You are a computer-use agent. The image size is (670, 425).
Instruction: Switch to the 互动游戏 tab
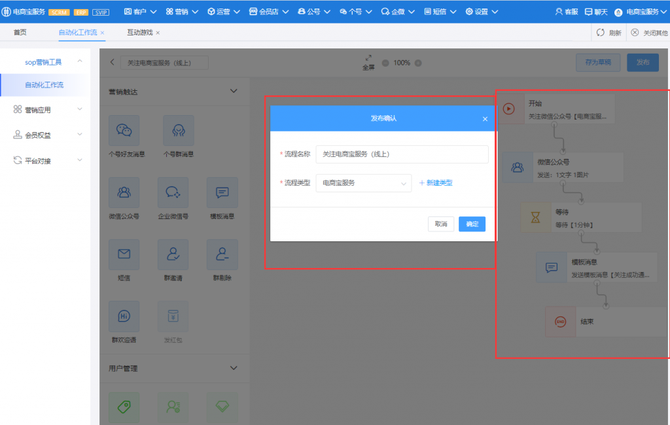tap(140, 32)
